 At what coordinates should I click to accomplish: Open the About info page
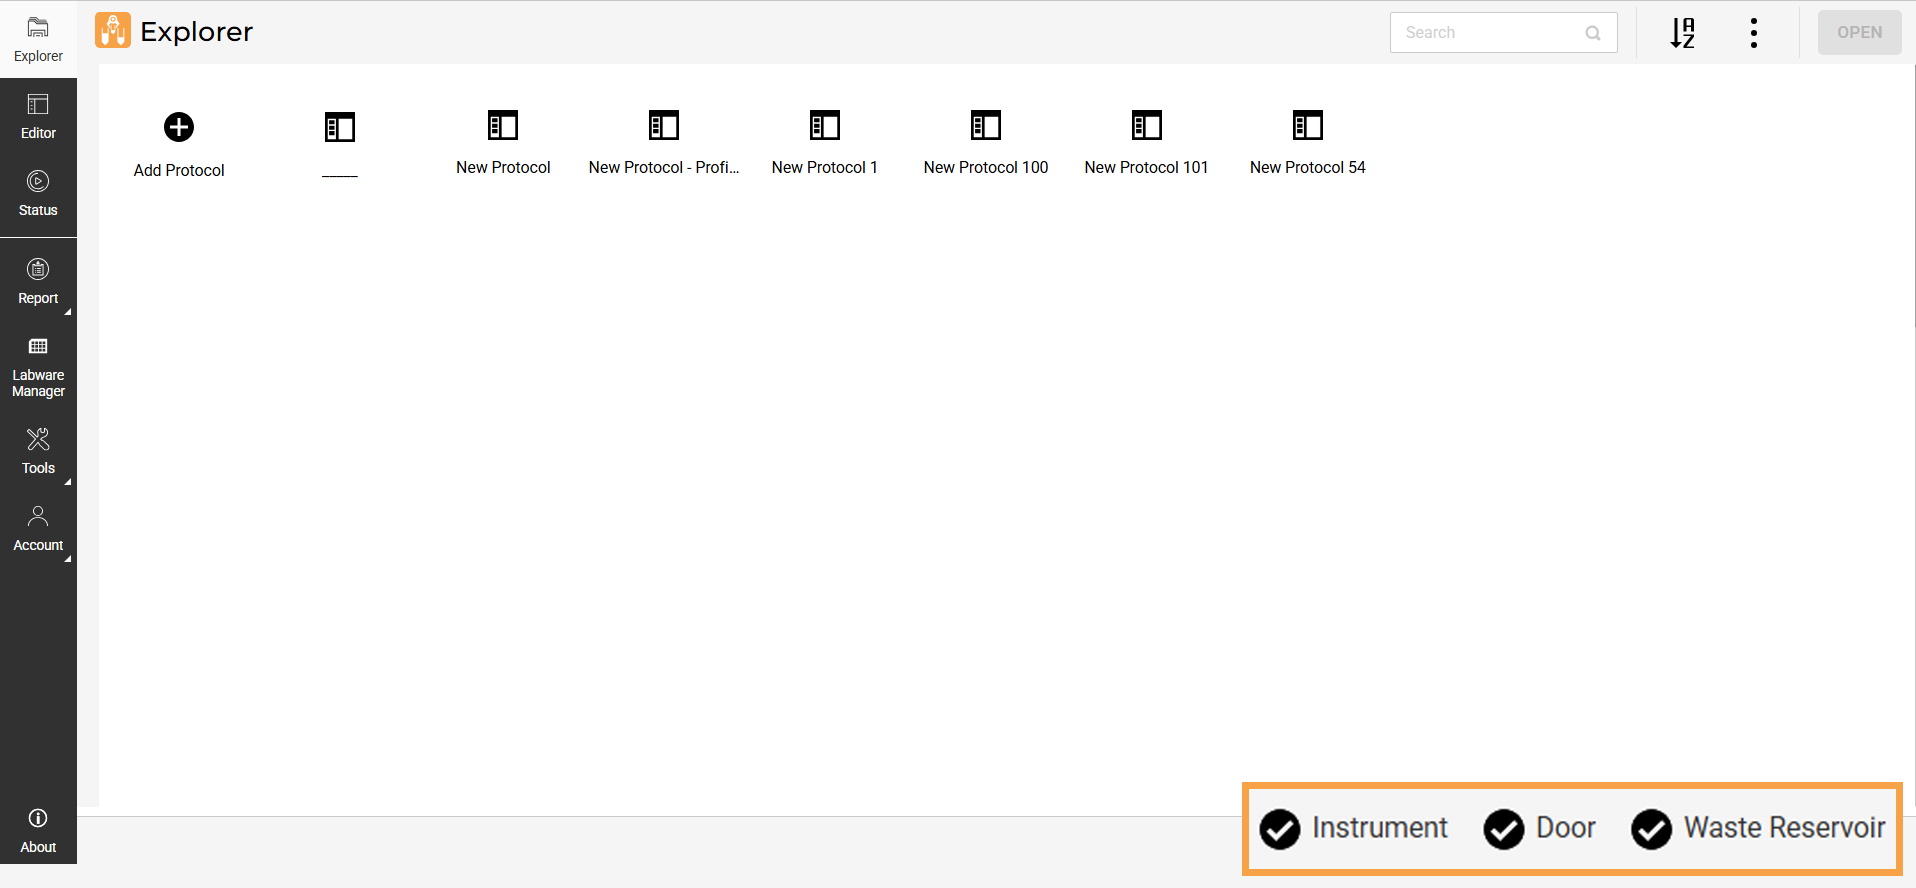pyautogui.click(x=38, y=830)
